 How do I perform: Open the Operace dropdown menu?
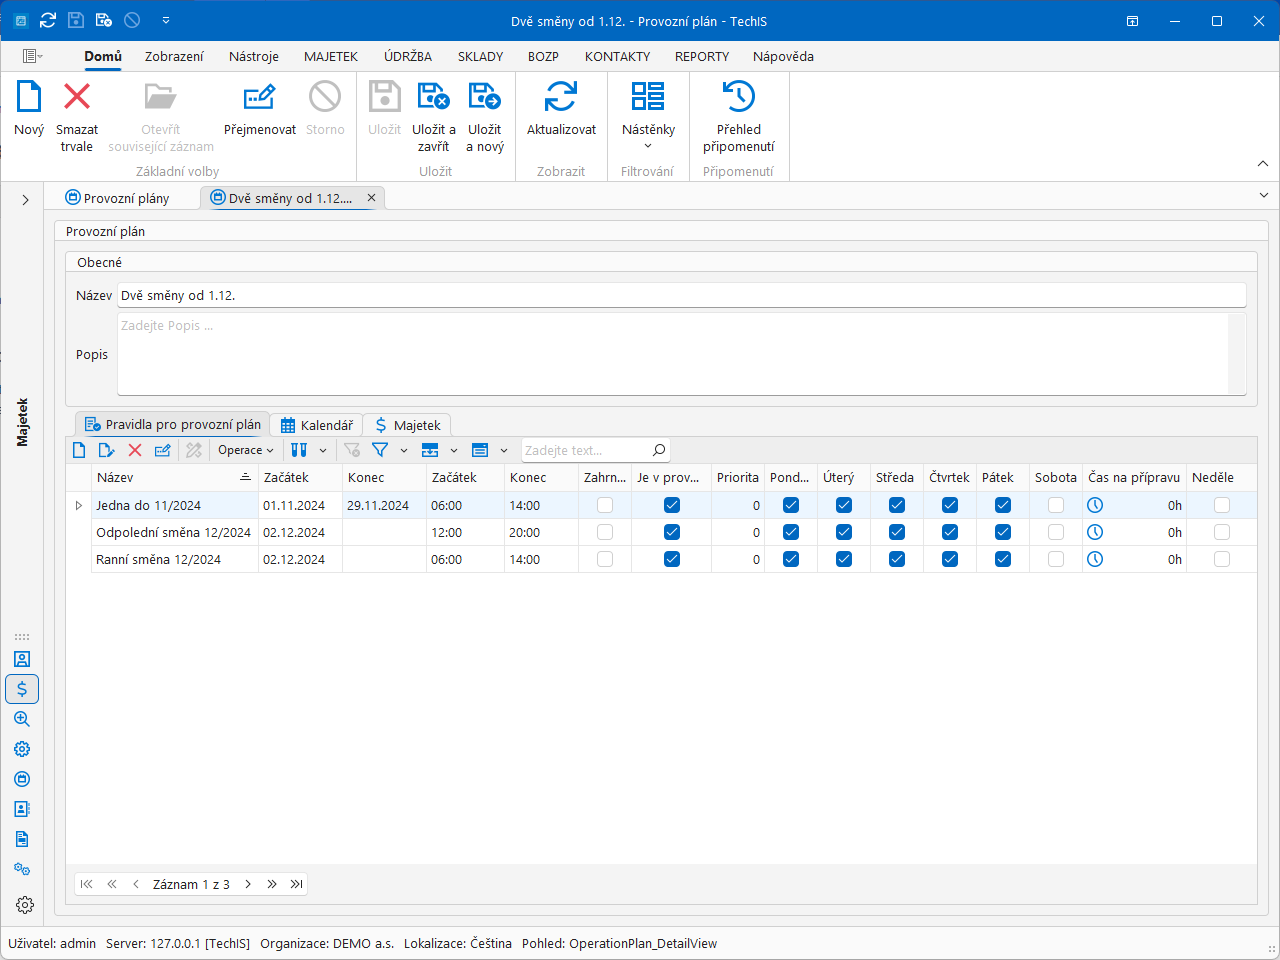tap(246, 450)
